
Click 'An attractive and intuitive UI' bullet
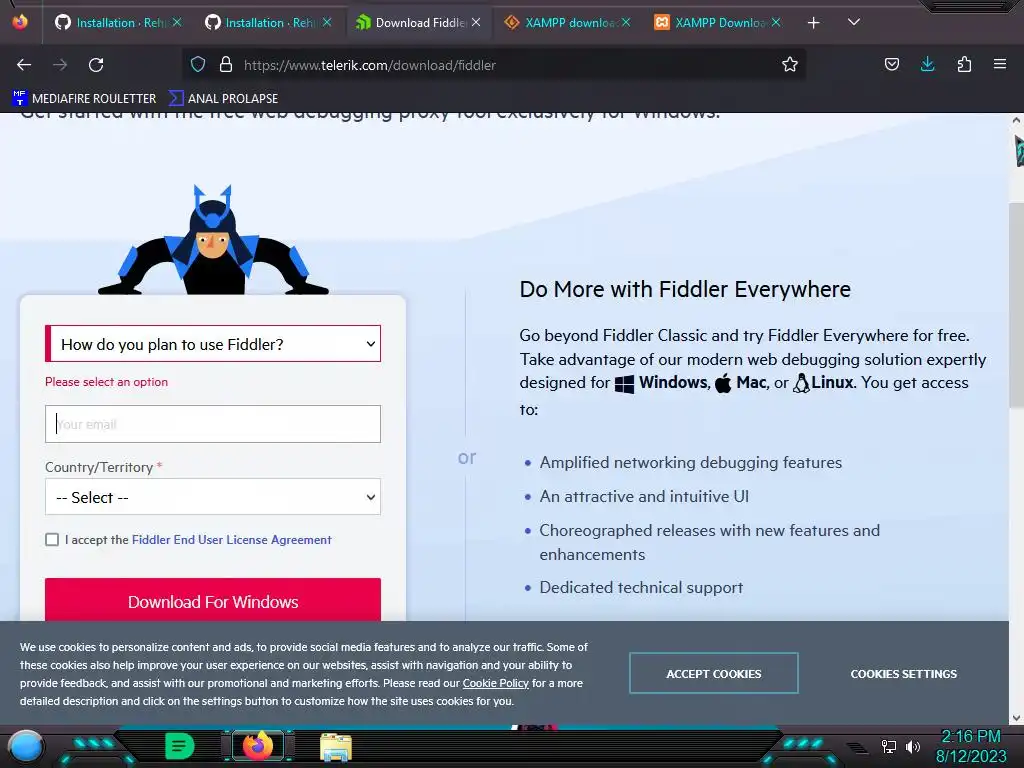point(644,496)
